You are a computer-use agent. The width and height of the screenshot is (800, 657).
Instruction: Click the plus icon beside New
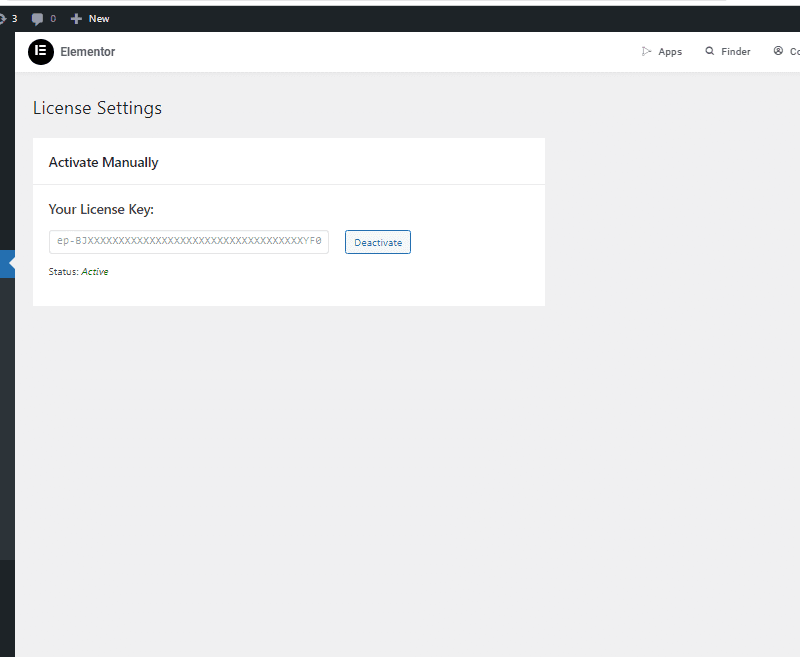[x=76, y=19]
